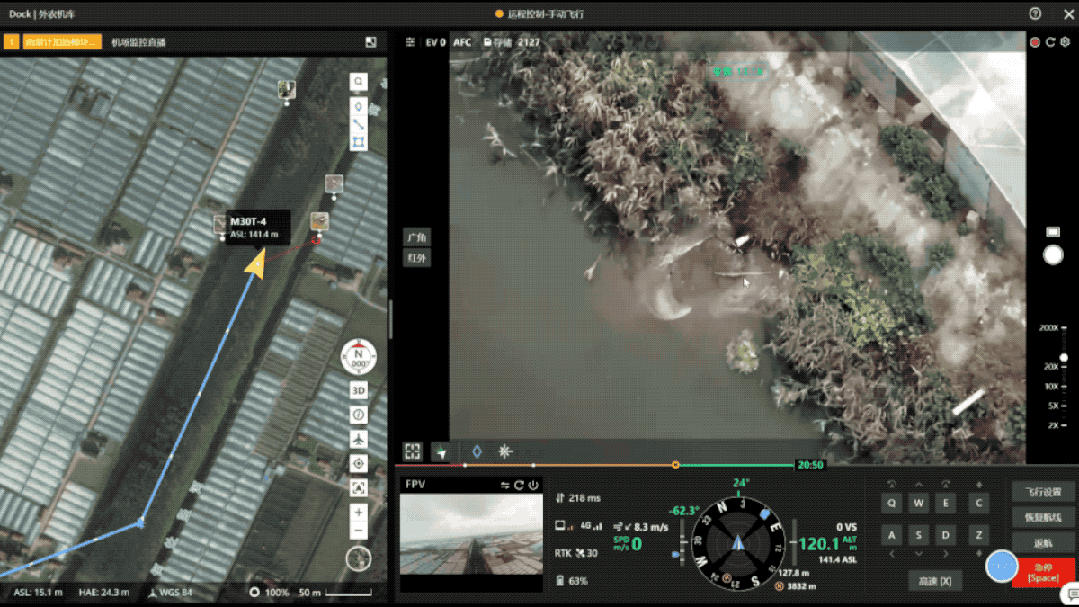
Task: Toggle the 3D map view
Action: point(359,390)
